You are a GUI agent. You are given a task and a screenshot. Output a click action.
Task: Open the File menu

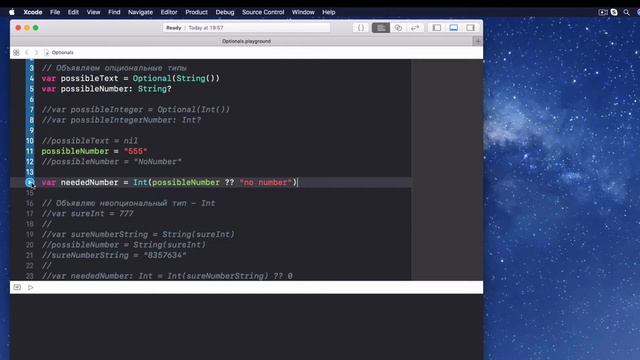[x=55, y=12]
